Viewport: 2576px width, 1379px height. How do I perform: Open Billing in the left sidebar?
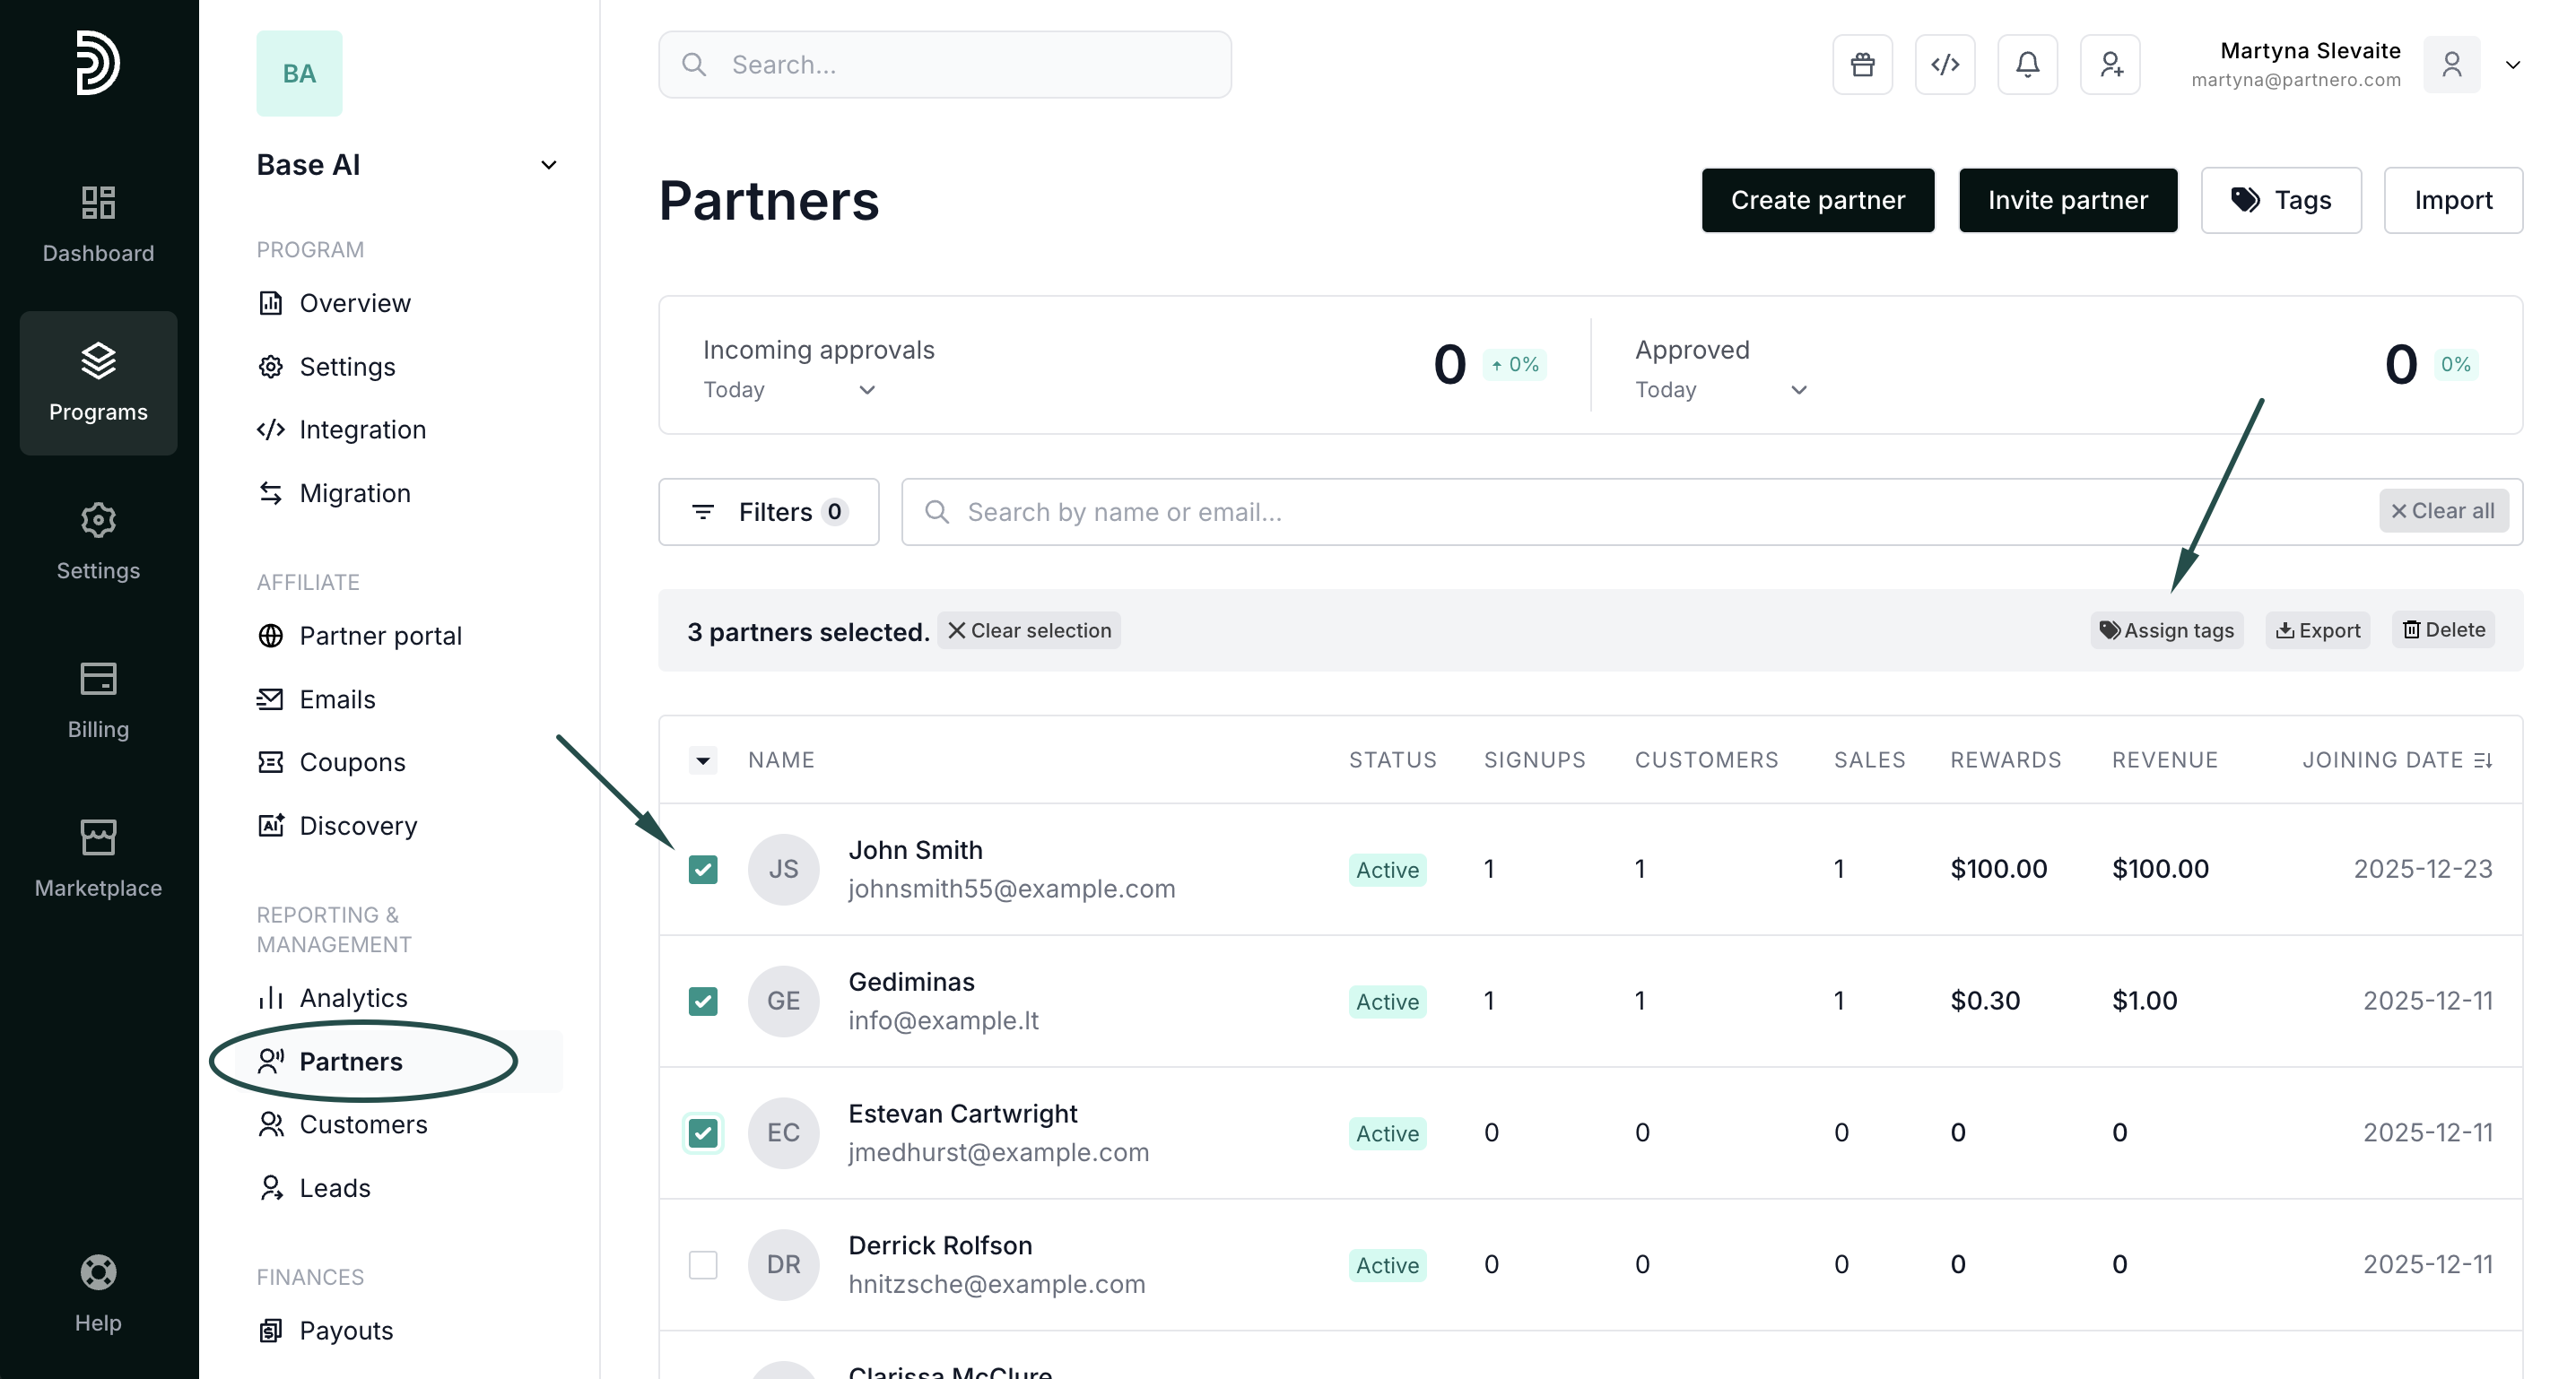coord(98,699)
